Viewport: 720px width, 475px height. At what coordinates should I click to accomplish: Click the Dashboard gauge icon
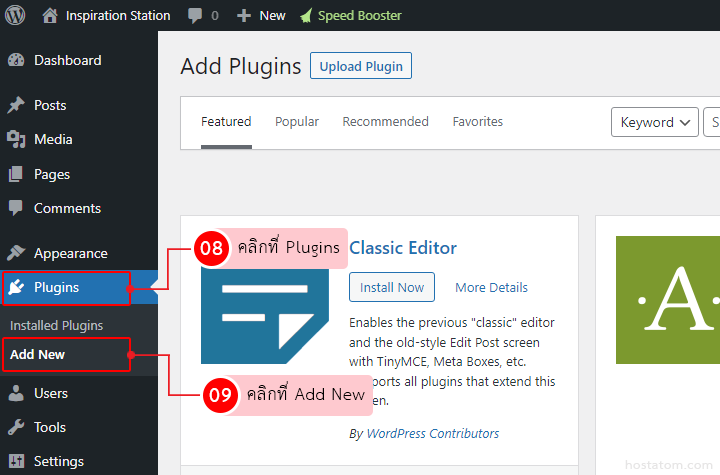[16, 60]
